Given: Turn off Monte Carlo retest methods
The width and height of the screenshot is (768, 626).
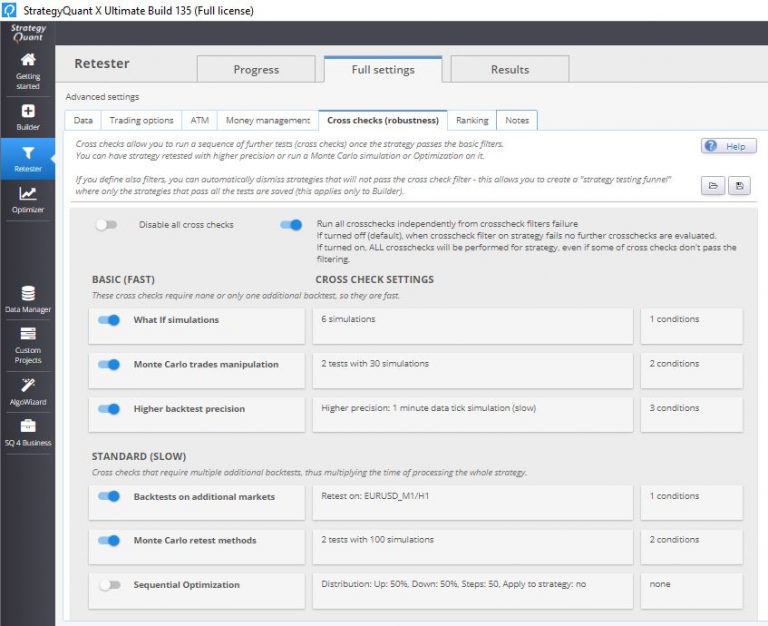Looking at the screenshot, I should click(x=109, y=541).
